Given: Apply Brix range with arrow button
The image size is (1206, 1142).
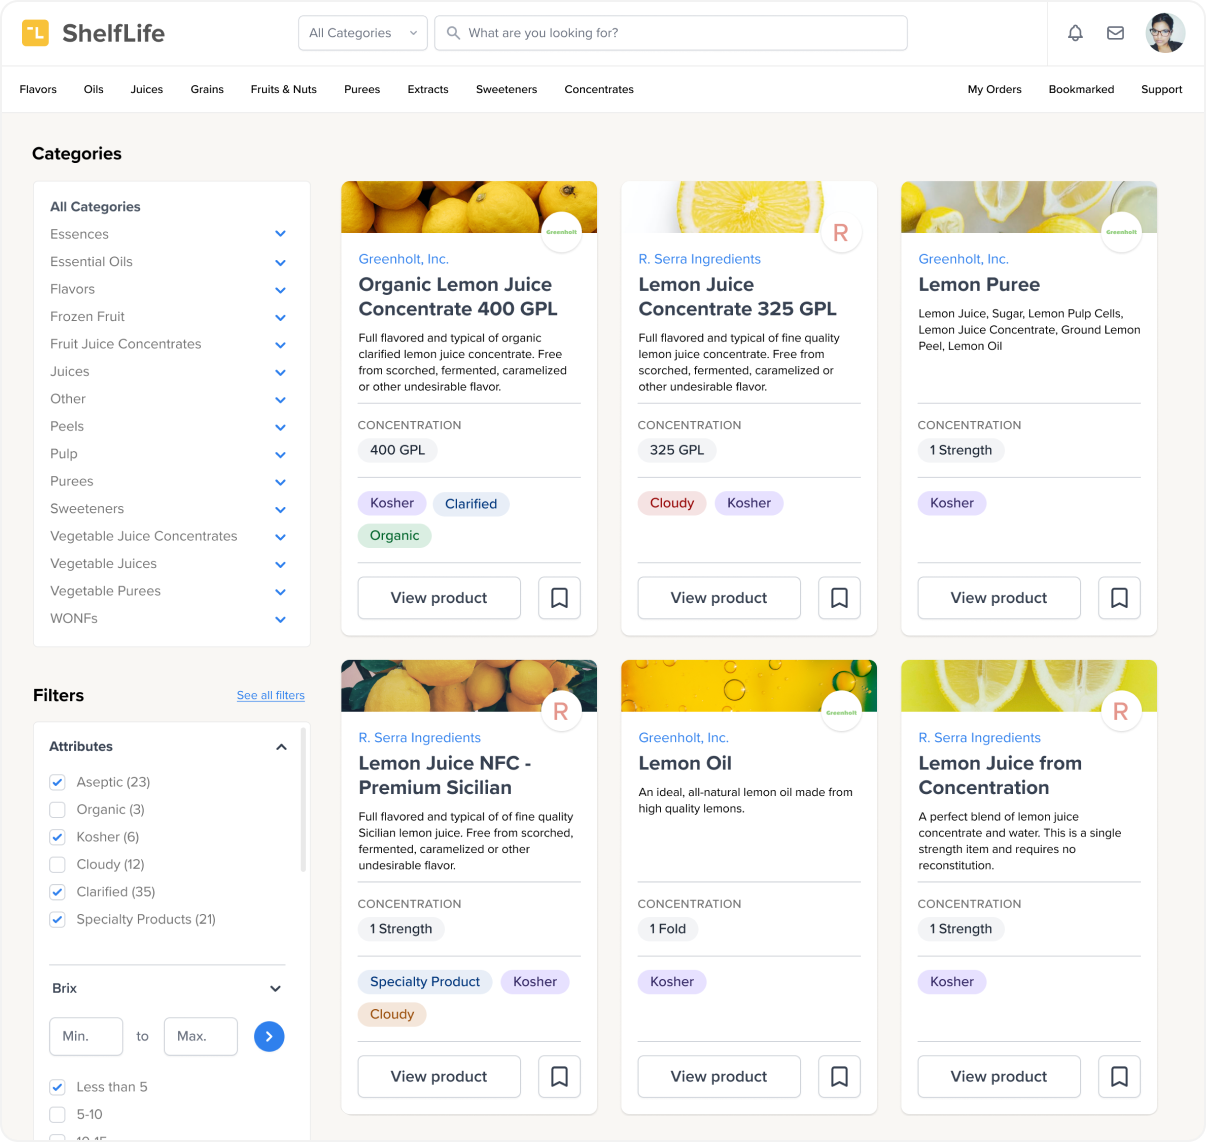Looking at the screenshot, I should pyautogui.click(x=269, y=1036).
